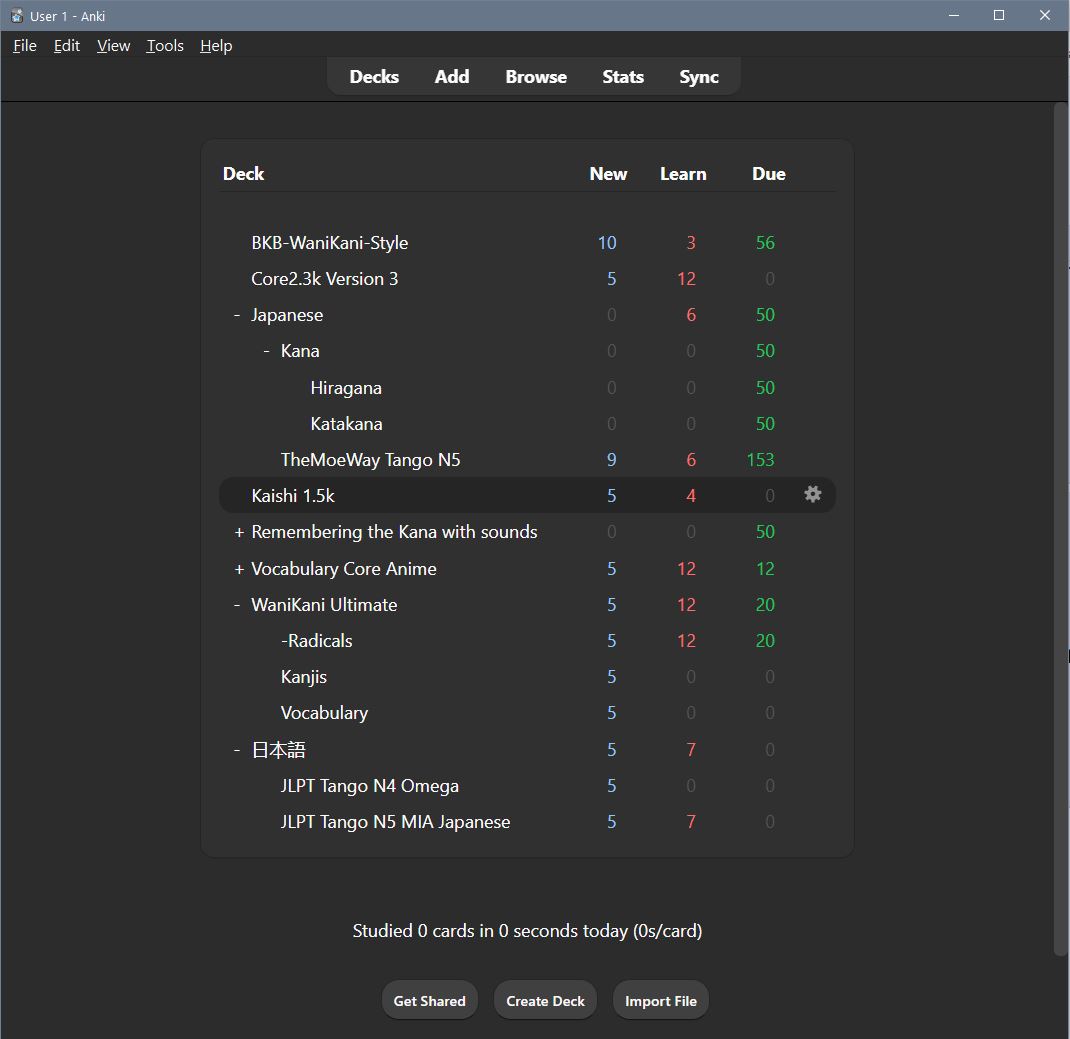Open the View menu
This screenshot has height=1039, width=1070.
pyautogui.click(x=113, y=46)
